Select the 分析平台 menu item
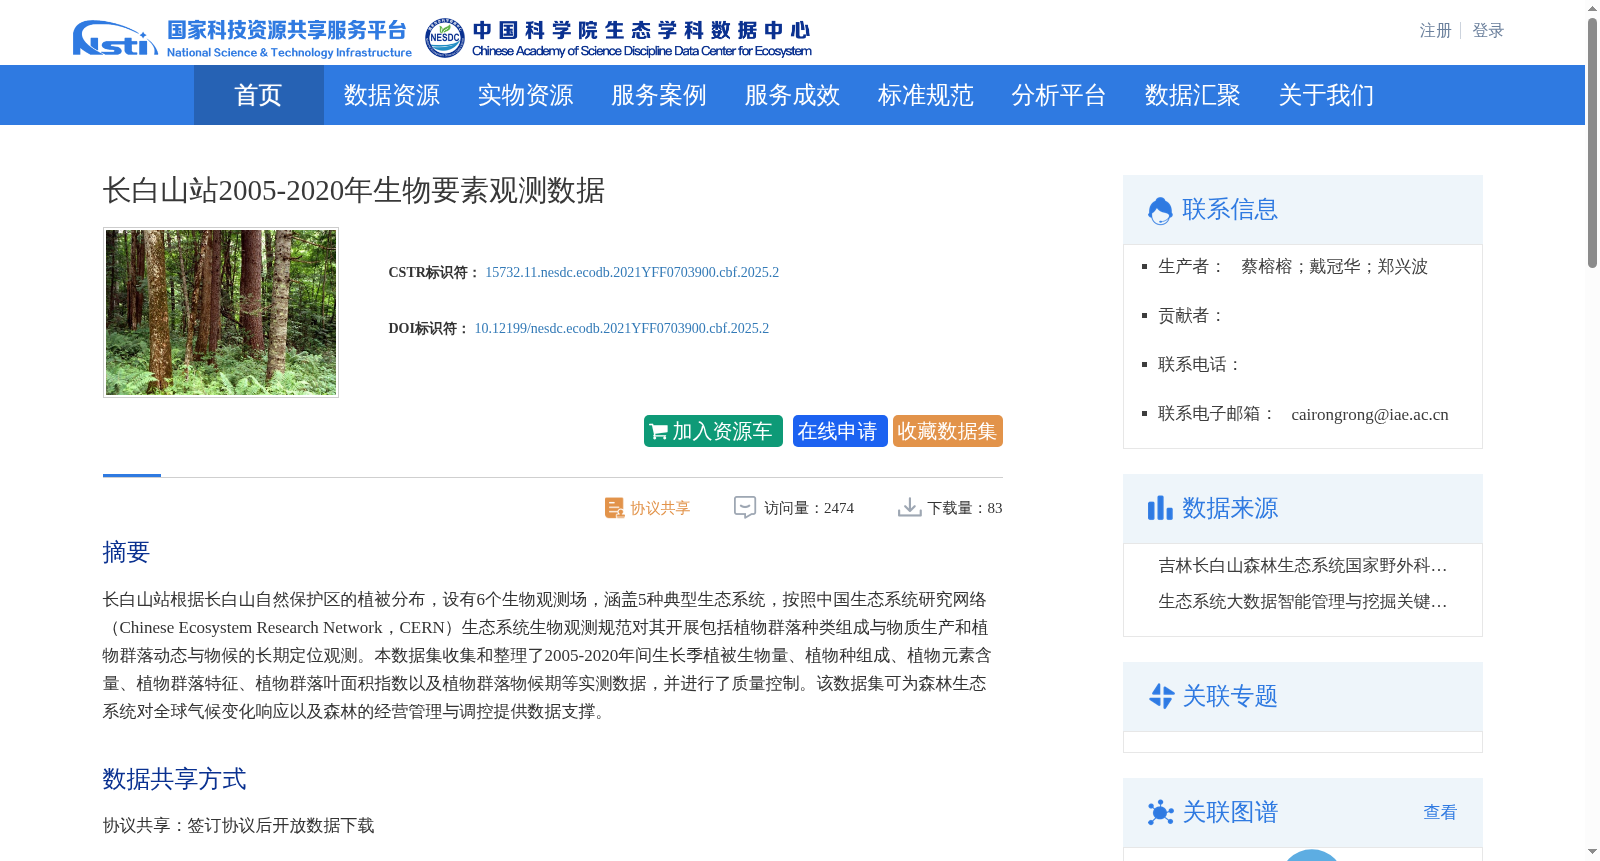The height and width of the screenshot is (861, 1600). [x=1059, y=95]
